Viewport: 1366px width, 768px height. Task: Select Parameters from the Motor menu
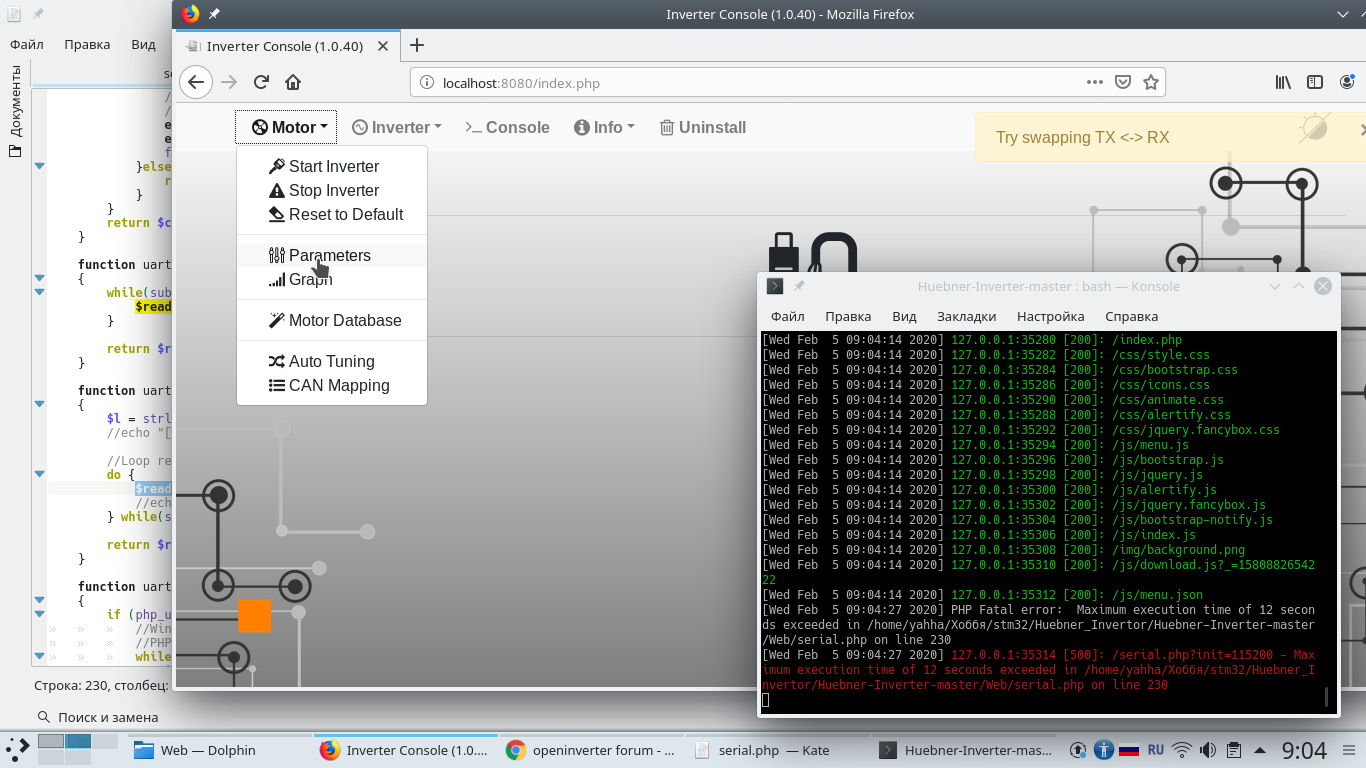click(329, 255)
